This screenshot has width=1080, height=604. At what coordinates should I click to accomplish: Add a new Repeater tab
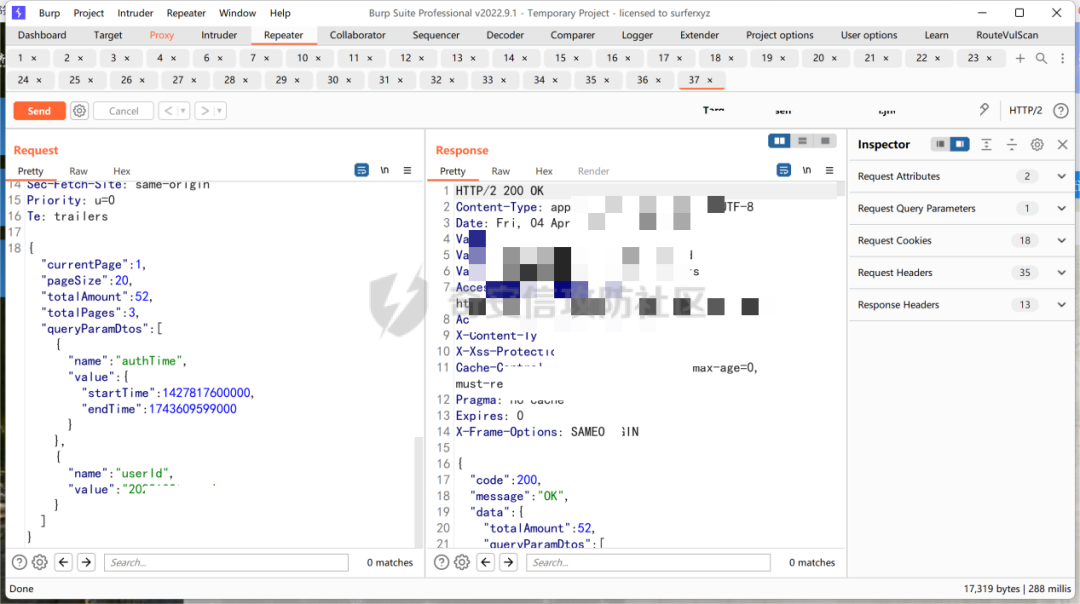click(1020, 59)
